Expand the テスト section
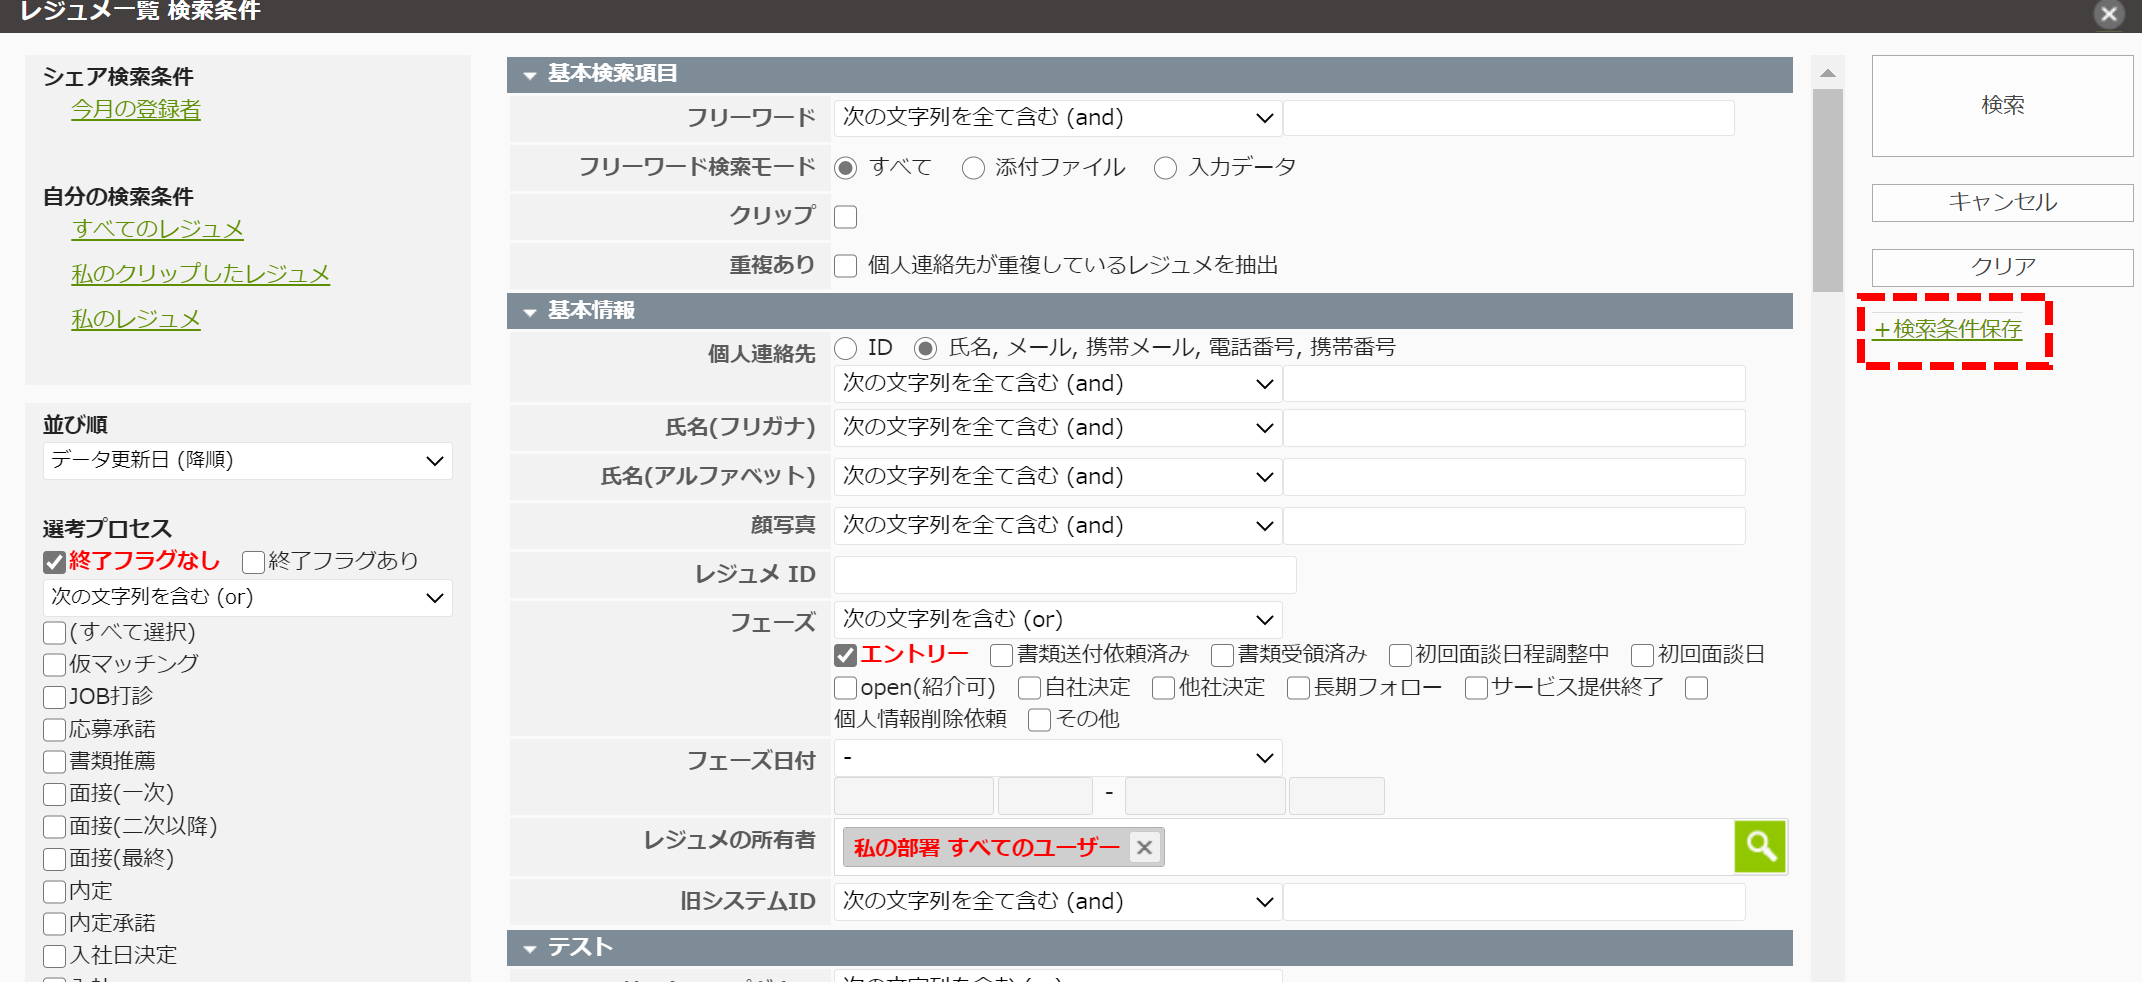 [x=530, y=947]
